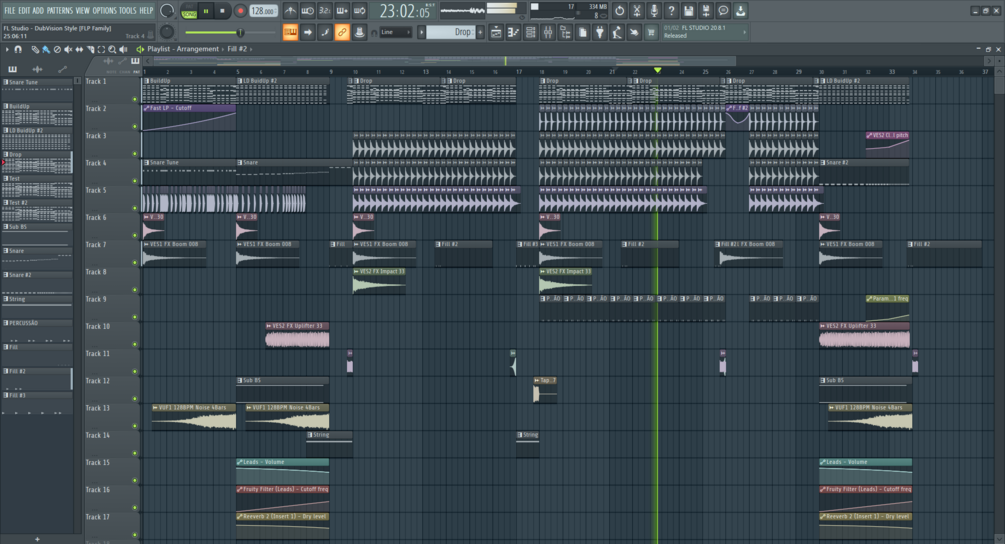The width and height of the screenshot is (1005, 544).
Task: Save project with floppy disk icon
Action: (x=688, y=11)
